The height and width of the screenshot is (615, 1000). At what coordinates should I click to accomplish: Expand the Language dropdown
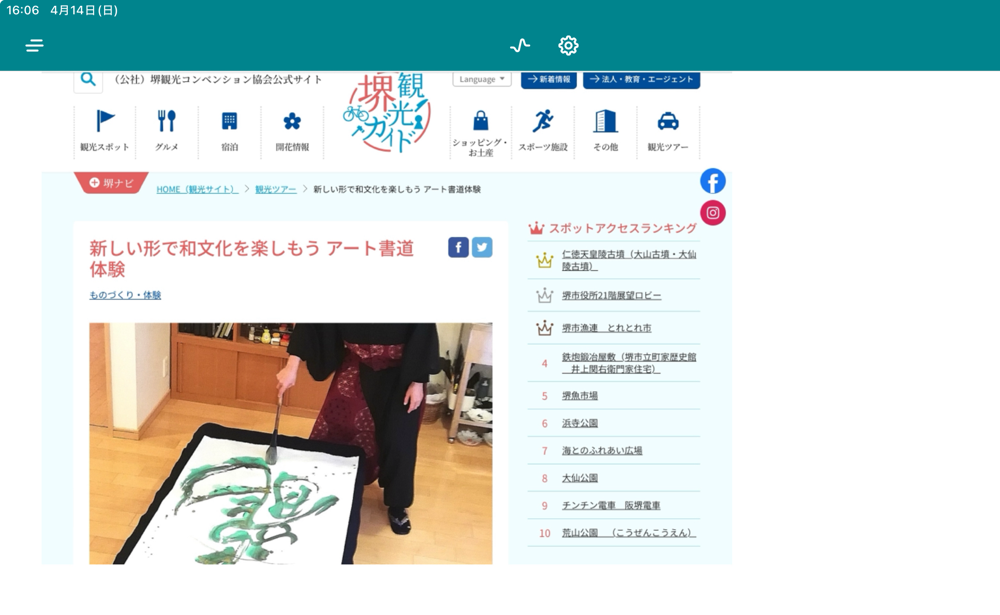coord(482,79)
